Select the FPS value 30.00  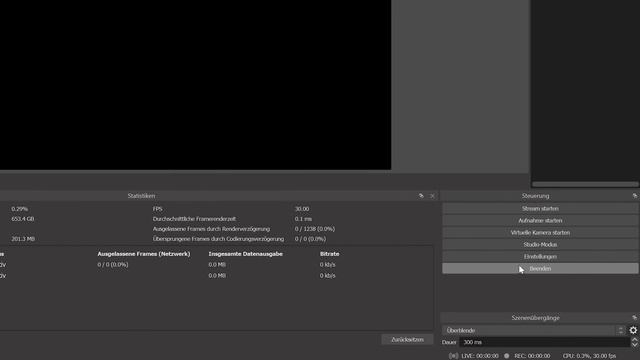[302, 209]
